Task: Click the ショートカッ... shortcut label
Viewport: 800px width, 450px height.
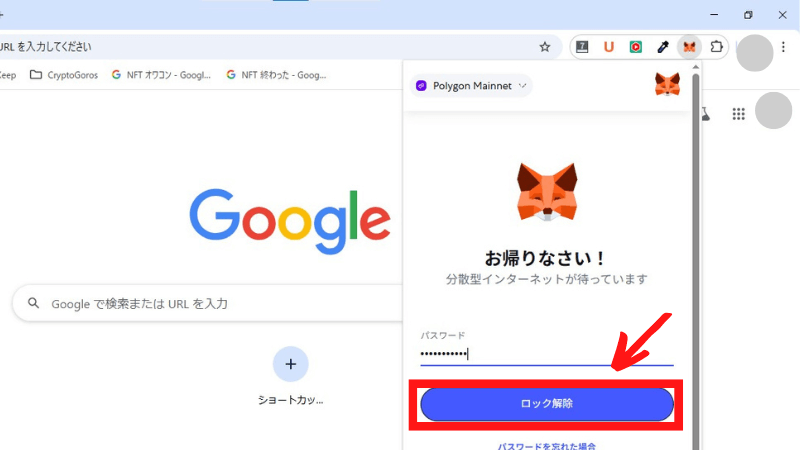Action: (291, 400)
